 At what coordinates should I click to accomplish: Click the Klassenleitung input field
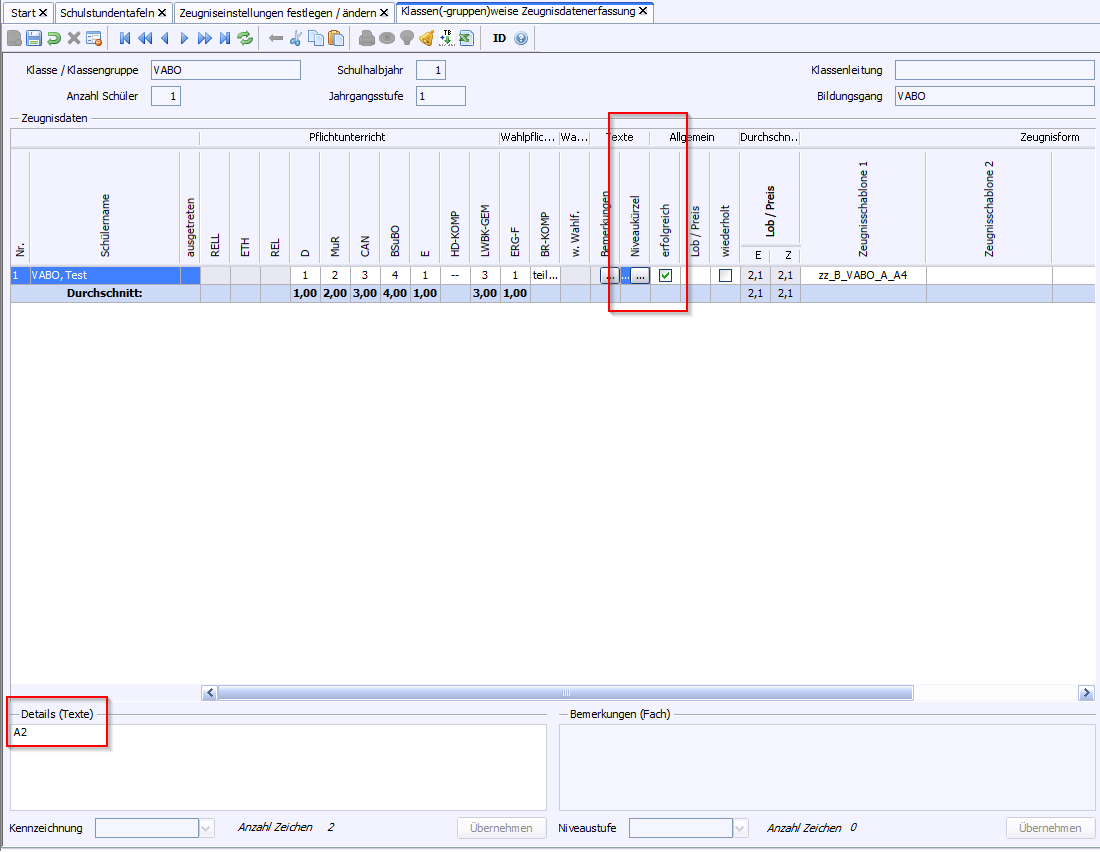[994, 70]
